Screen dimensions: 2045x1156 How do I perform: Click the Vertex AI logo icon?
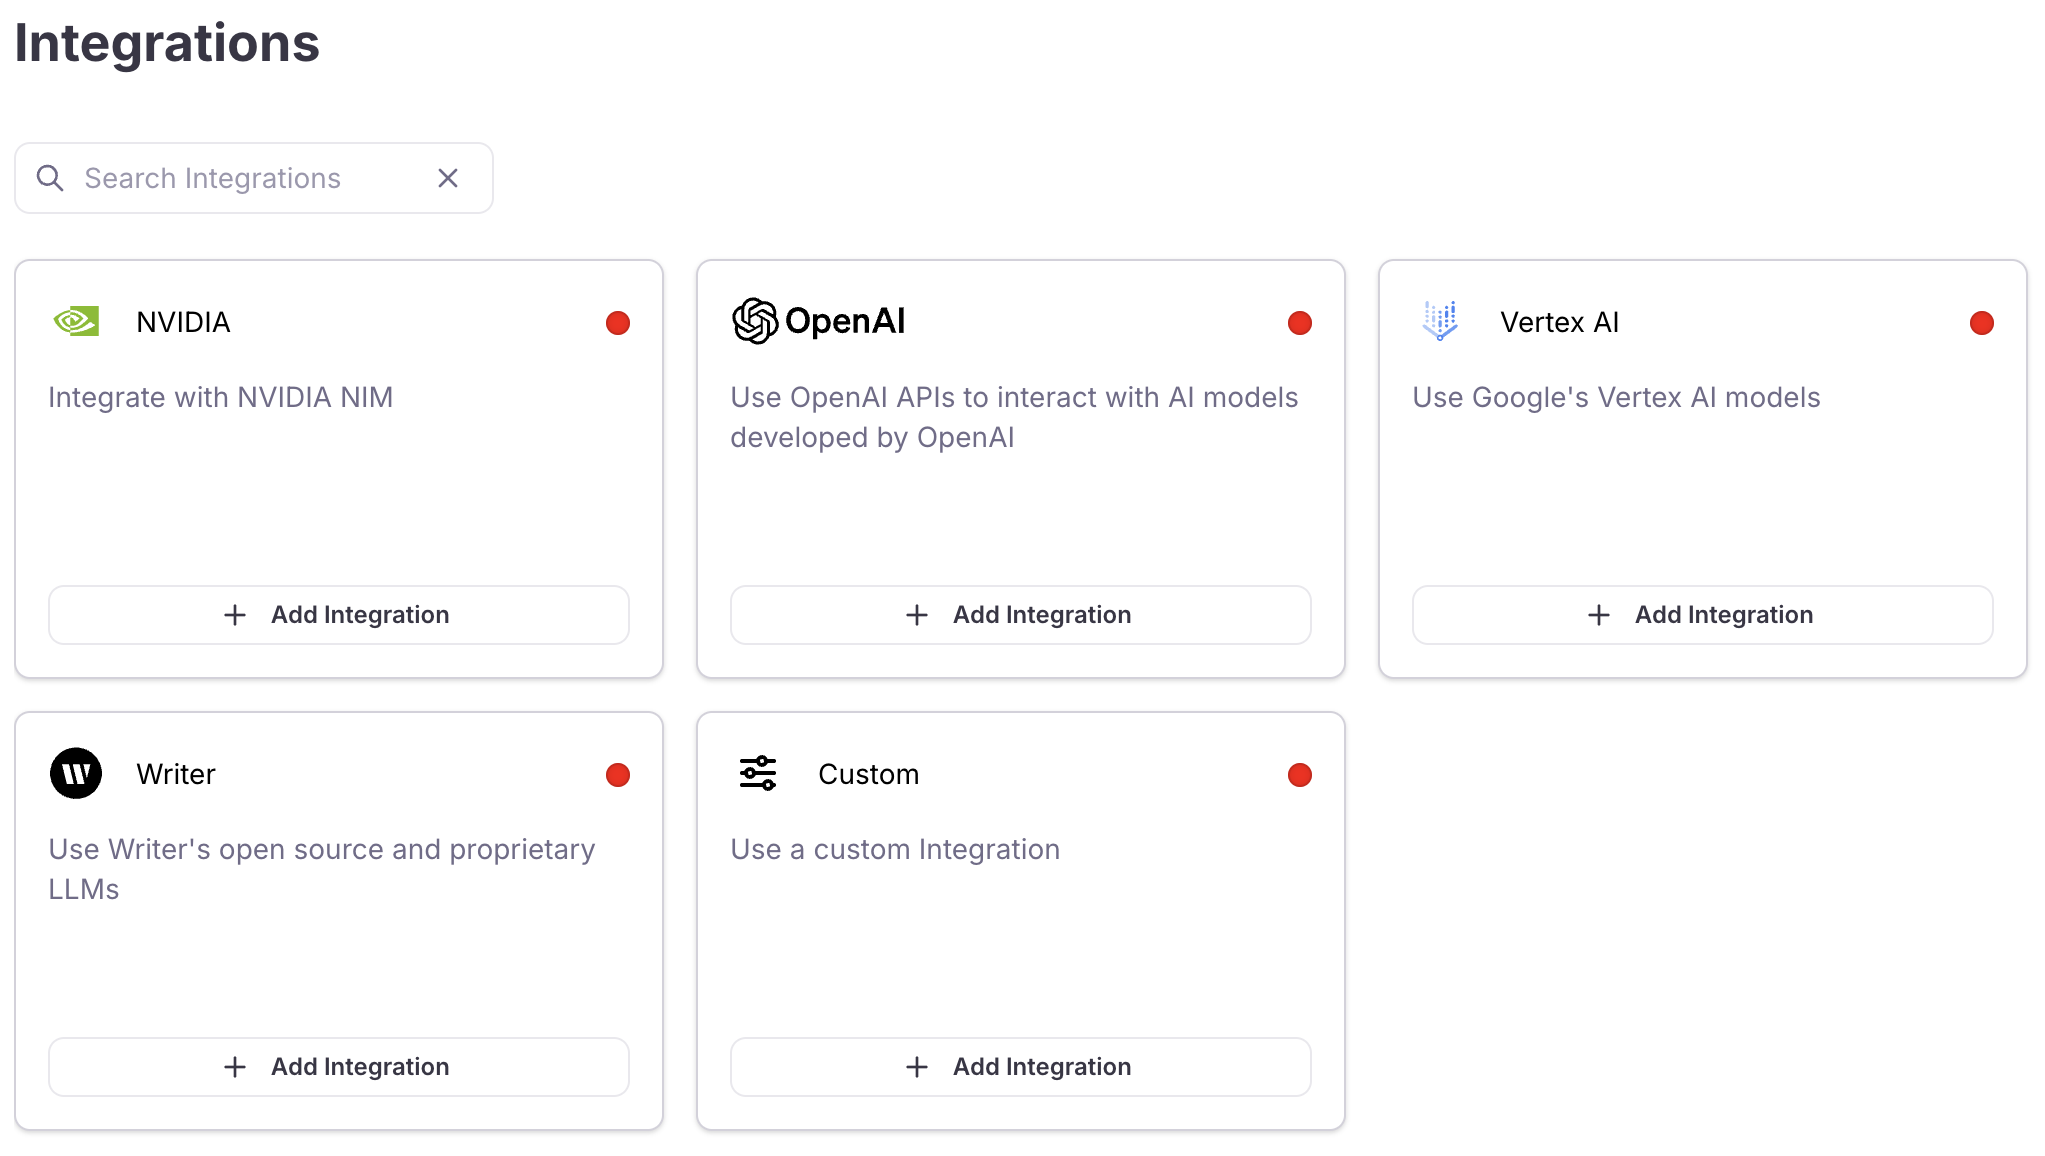point(1440,321)
